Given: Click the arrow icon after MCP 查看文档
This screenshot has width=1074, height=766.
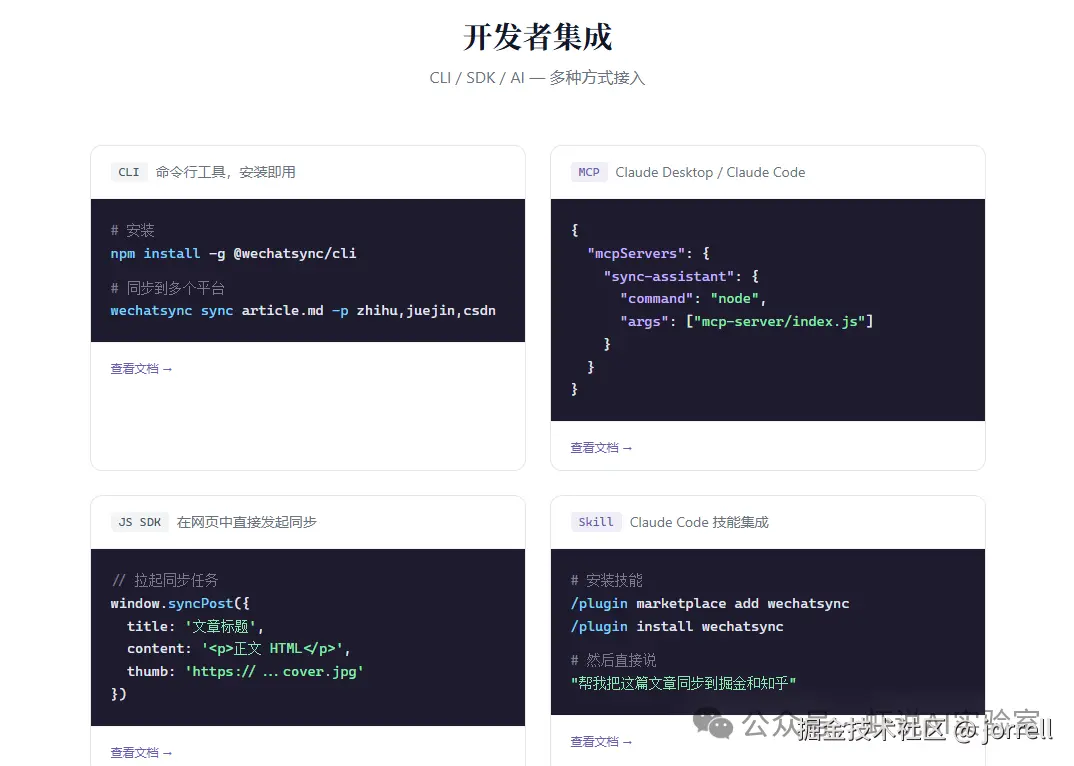Looking at the screenshot, I should click(x=629, y=447).
